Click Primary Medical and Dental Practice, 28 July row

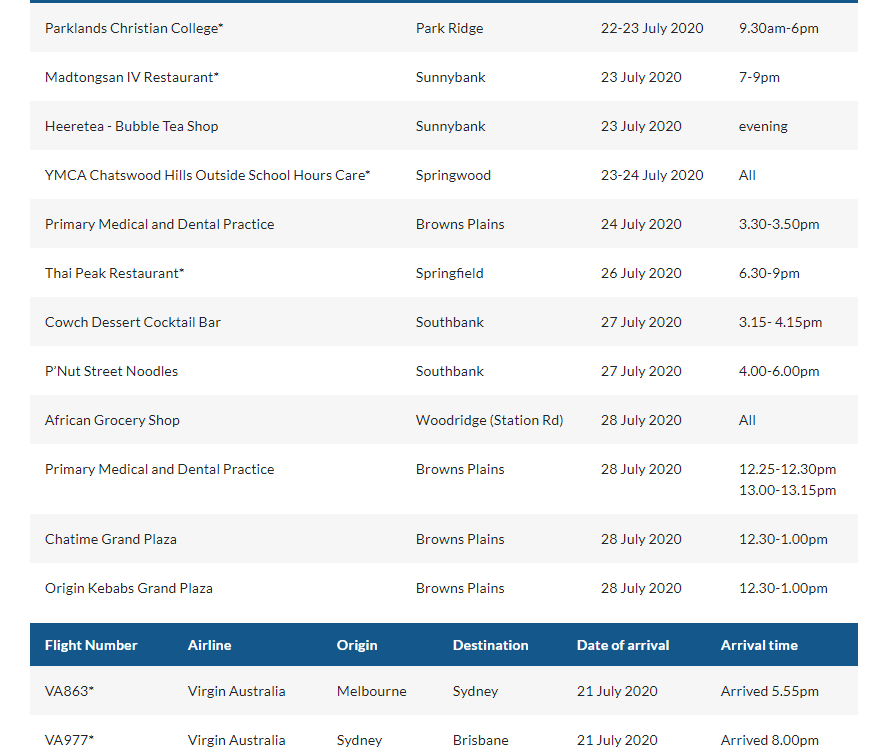coord(159,469)
